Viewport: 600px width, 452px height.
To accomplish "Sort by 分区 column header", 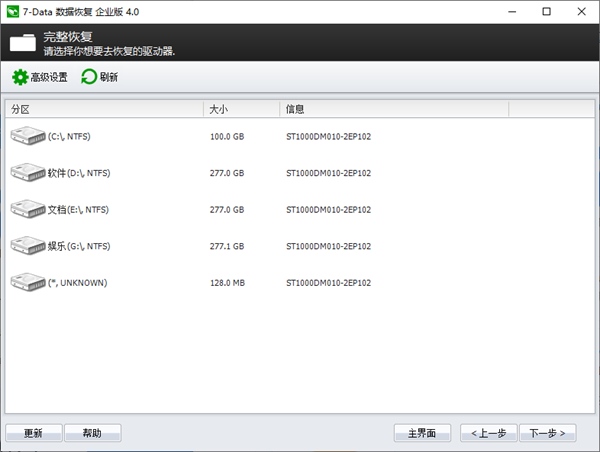I will 104,109.
